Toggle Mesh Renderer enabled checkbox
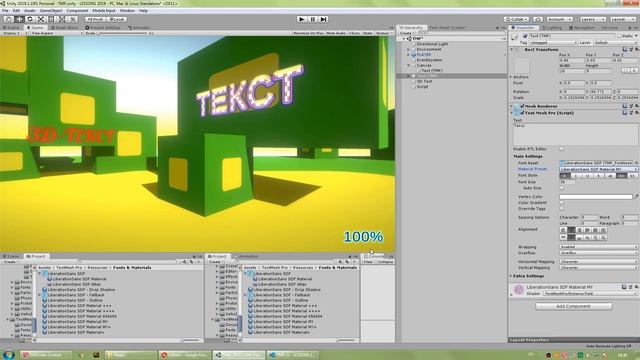 pos(522,106)
